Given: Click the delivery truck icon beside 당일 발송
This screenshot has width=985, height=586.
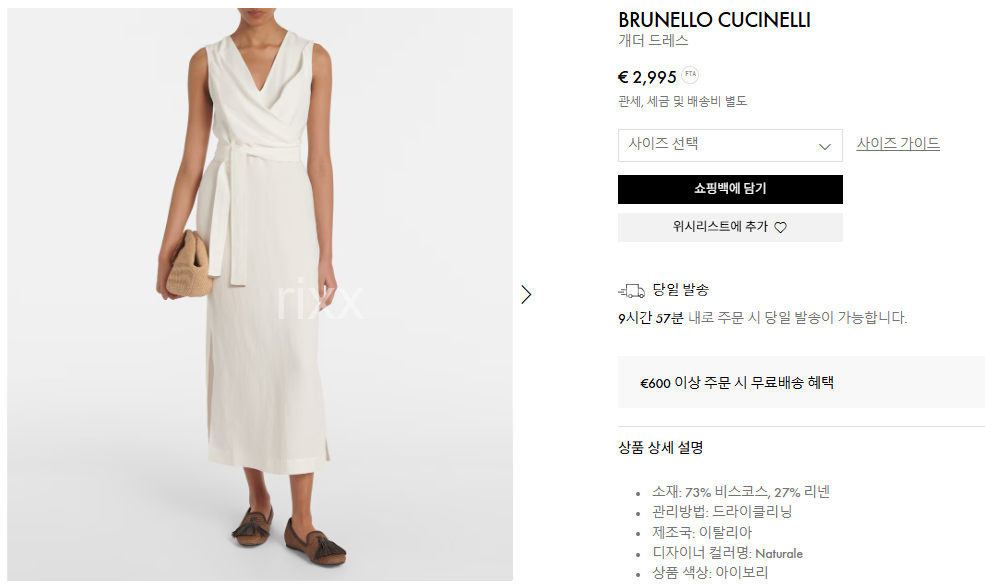Looking at the screenshot, I should click(632, 290).
